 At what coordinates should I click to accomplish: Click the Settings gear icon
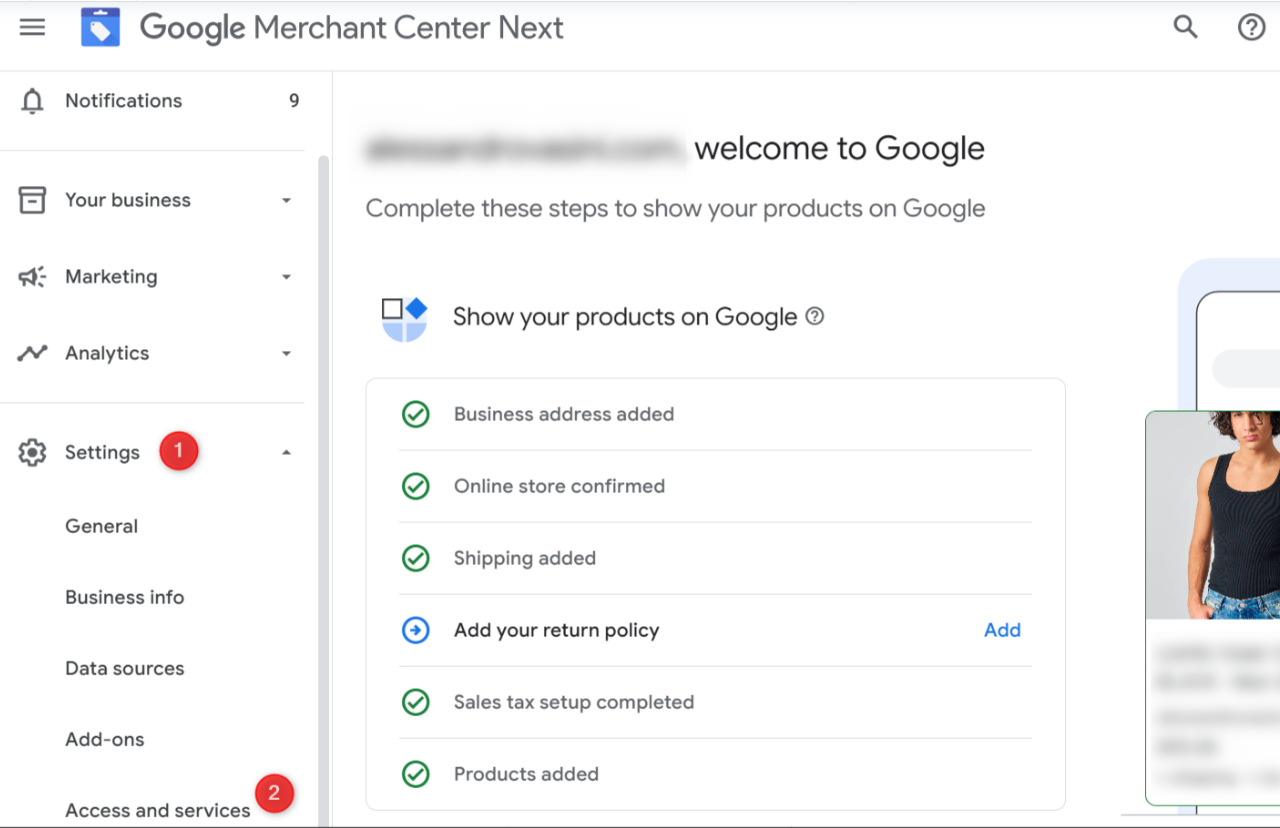33,453
